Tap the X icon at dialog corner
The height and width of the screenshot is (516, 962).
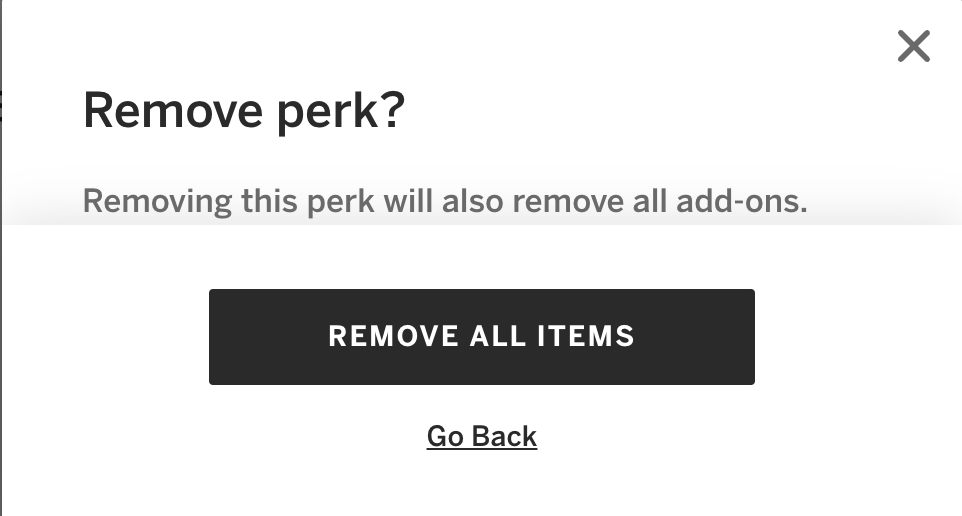(914, 46)
